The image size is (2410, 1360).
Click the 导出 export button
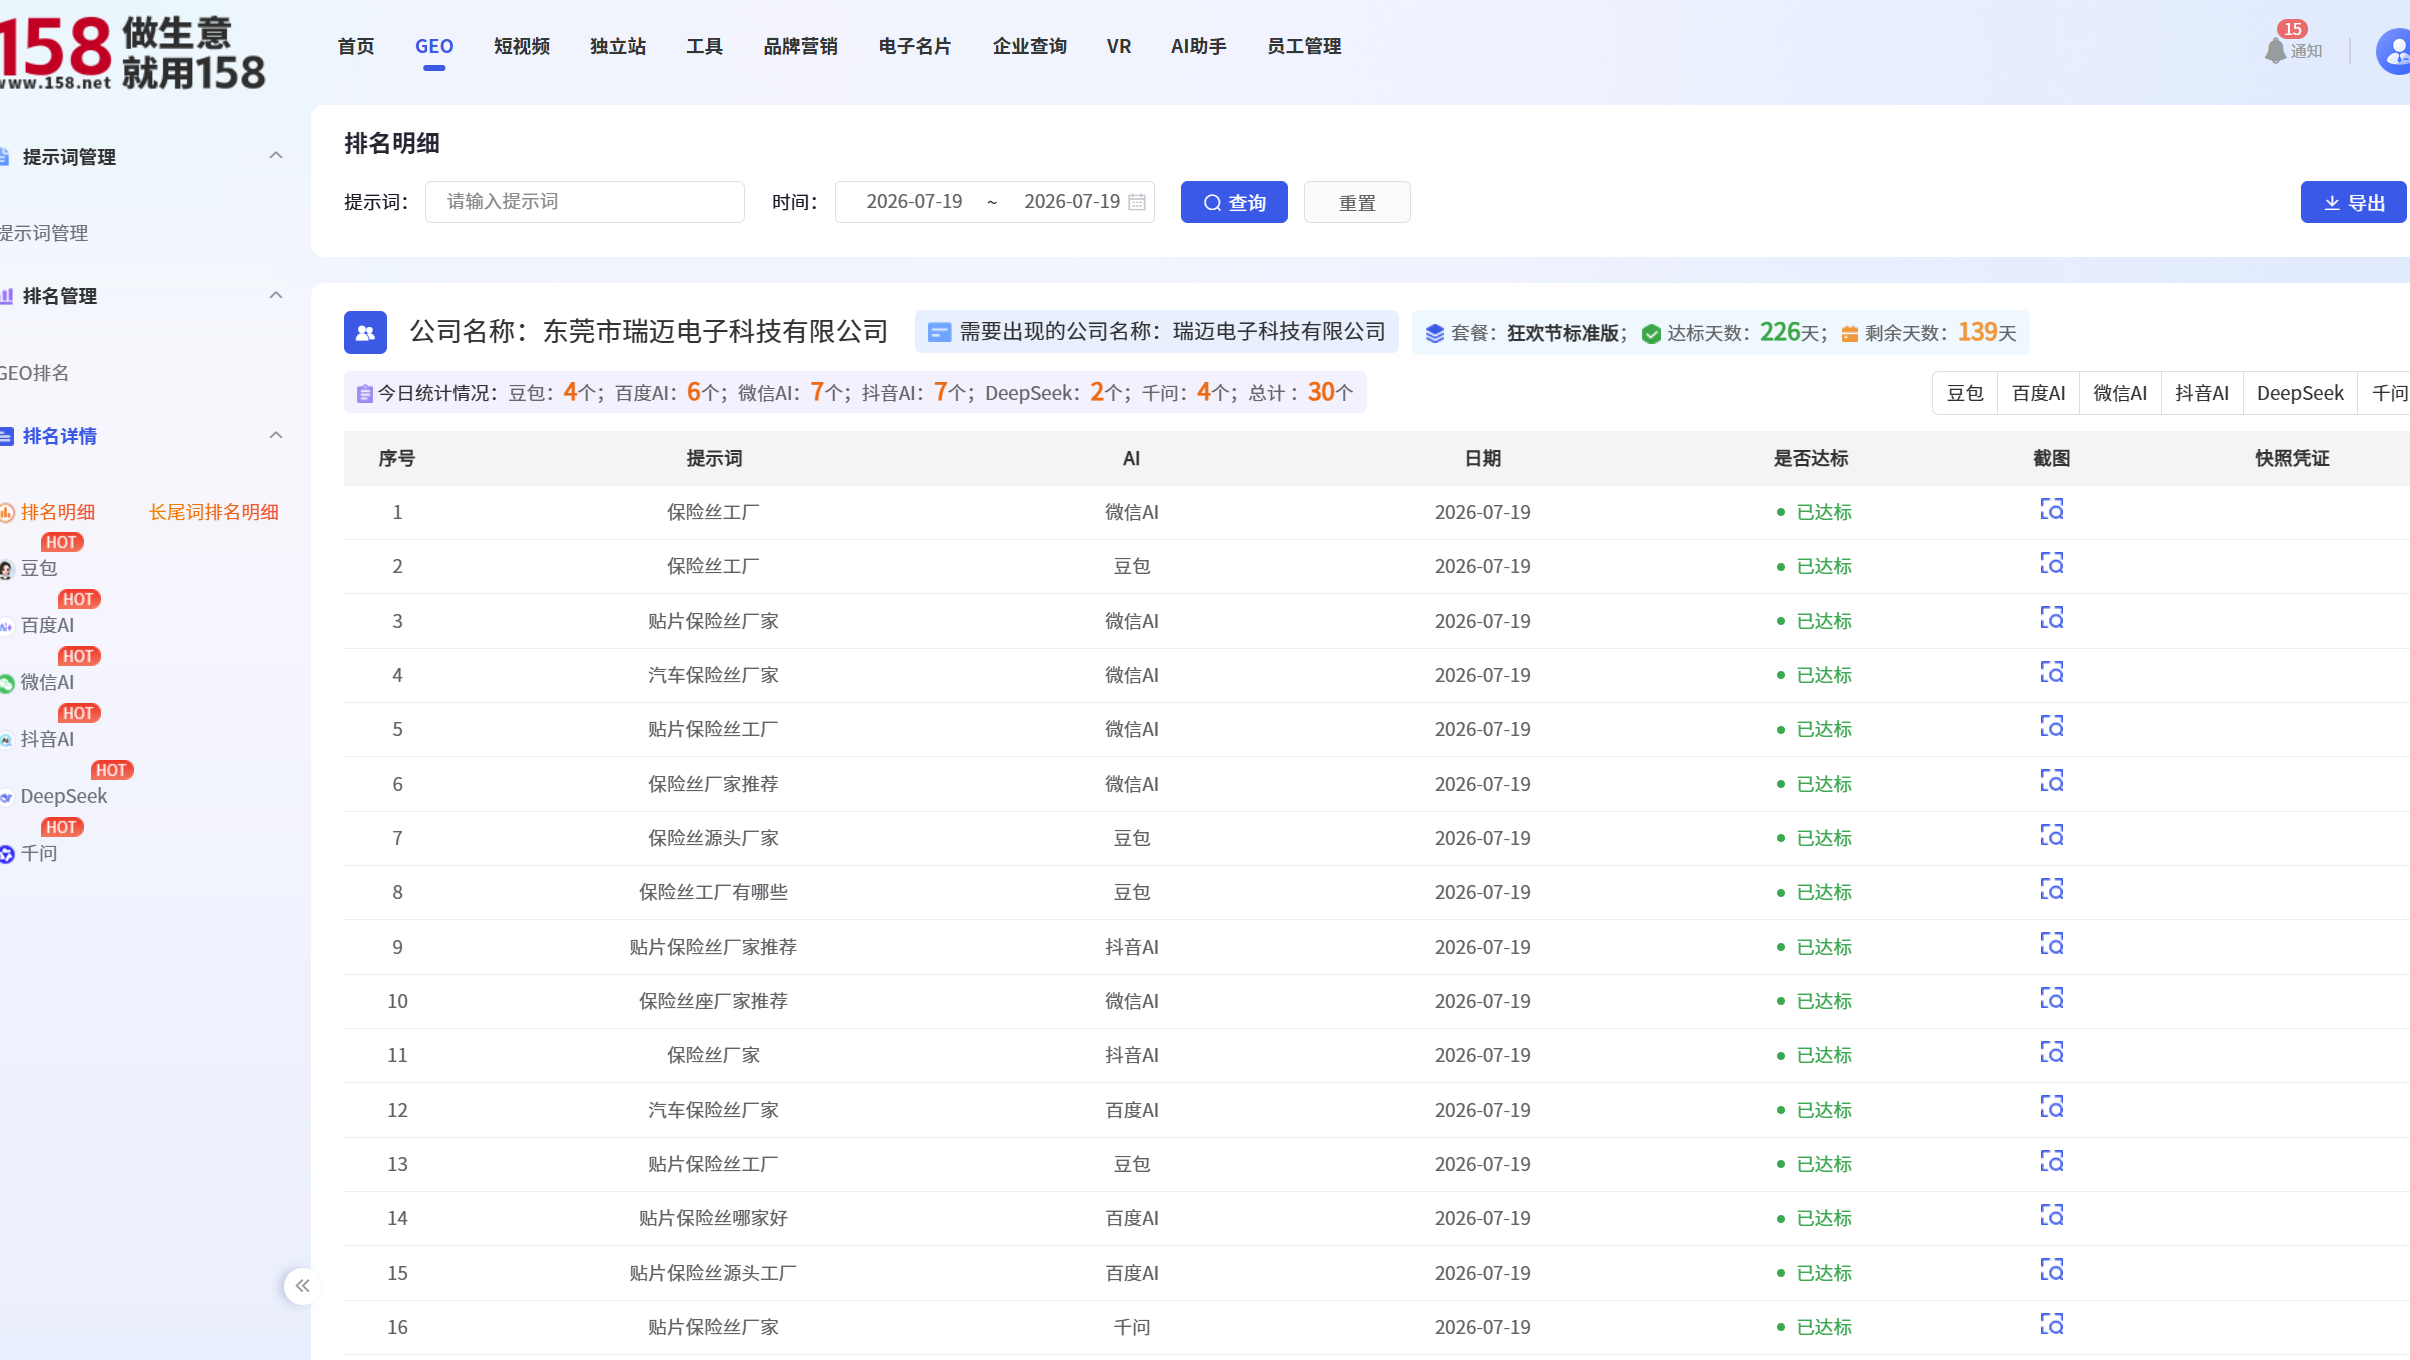pos(2353,202)
